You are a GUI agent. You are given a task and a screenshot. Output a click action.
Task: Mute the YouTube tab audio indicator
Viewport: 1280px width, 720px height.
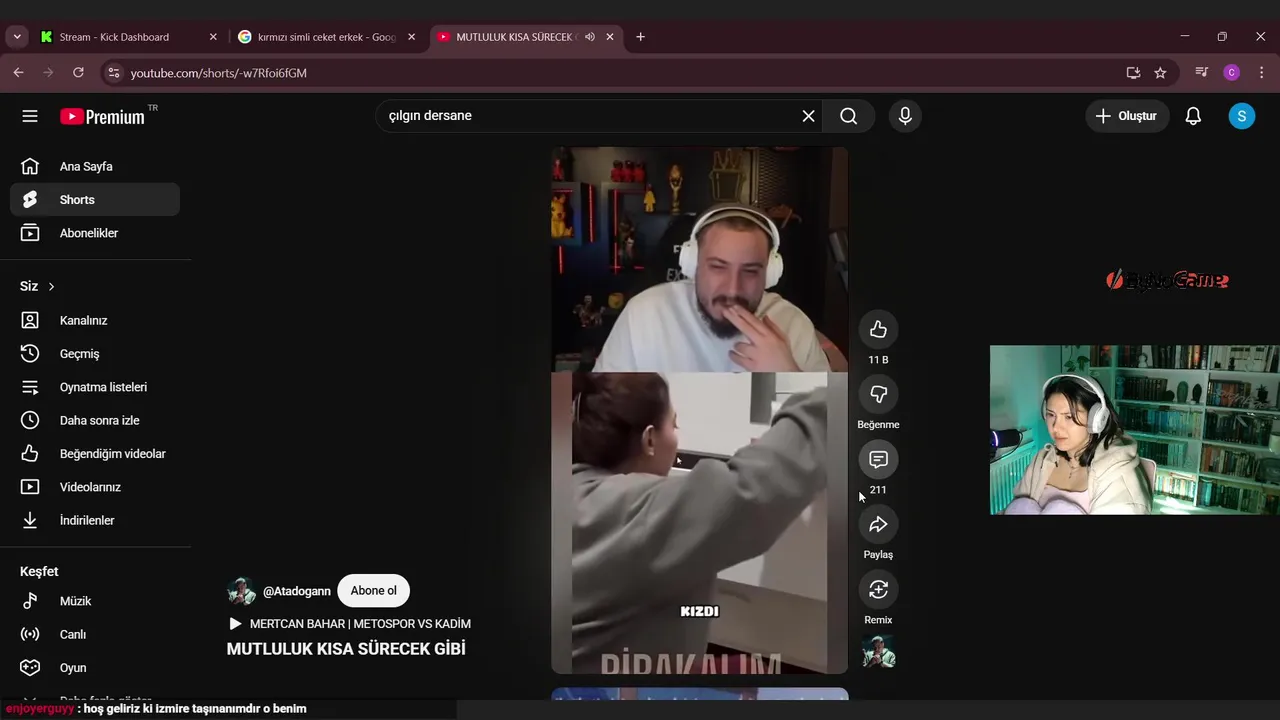coord(590,37)
